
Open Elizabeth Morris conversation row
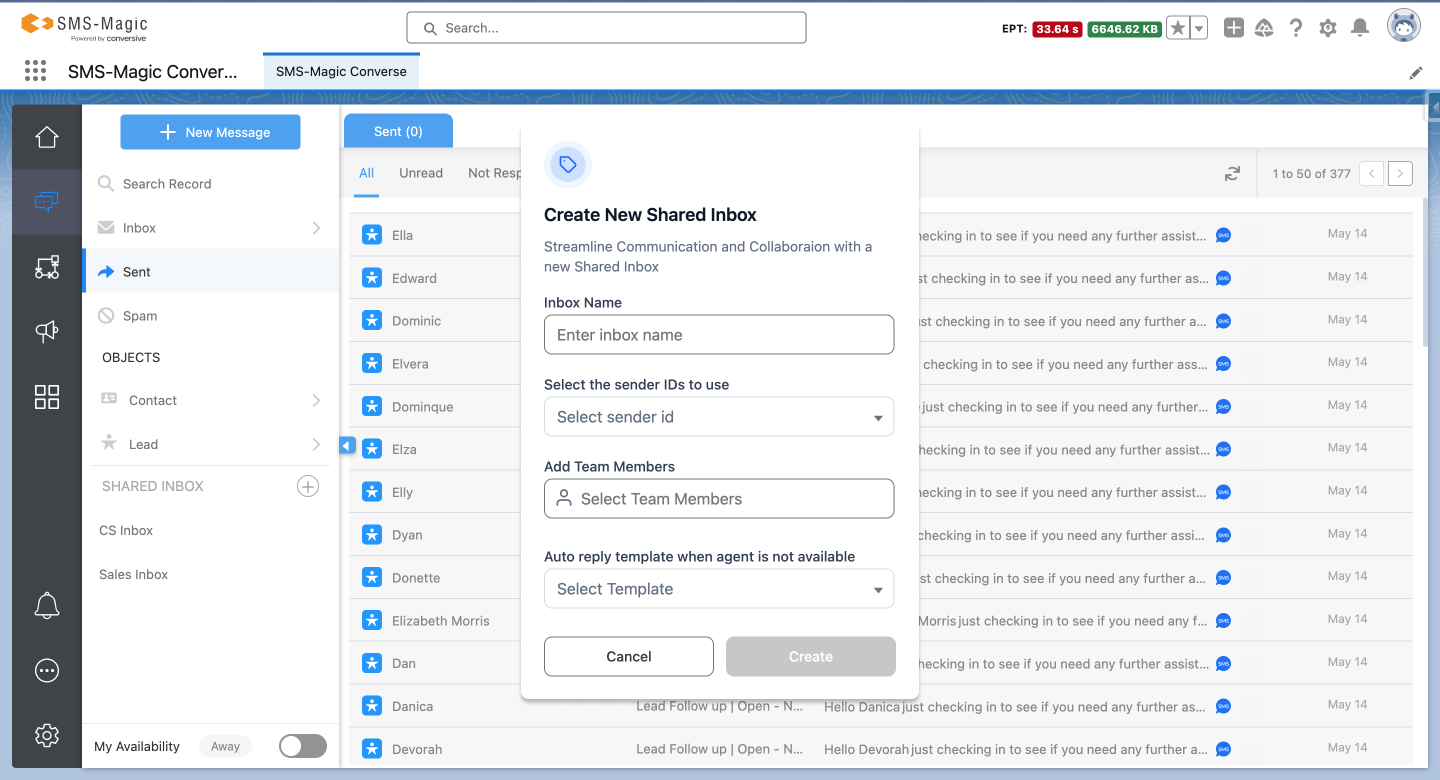tap(880, 621)
